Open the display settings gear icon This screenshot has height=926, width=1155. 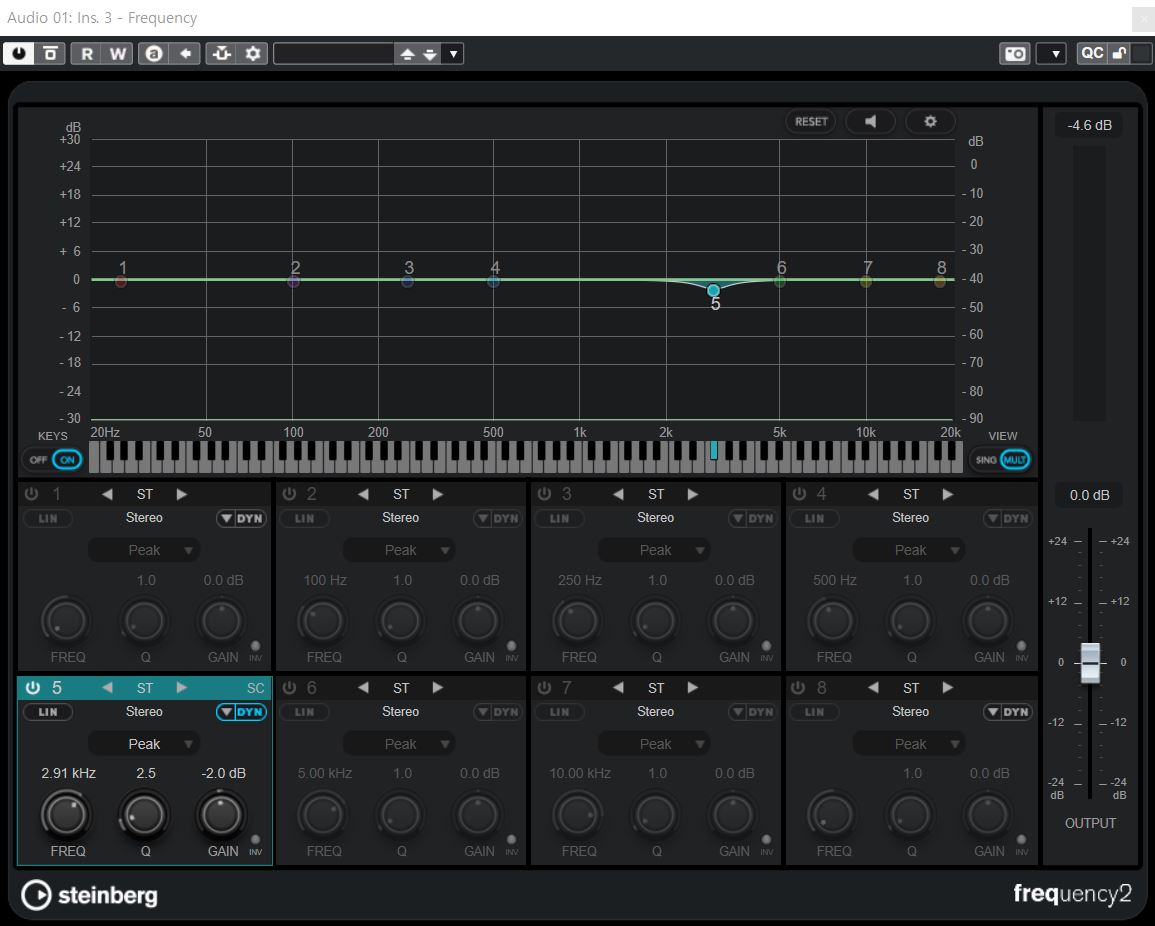click(x=930, y=122)
